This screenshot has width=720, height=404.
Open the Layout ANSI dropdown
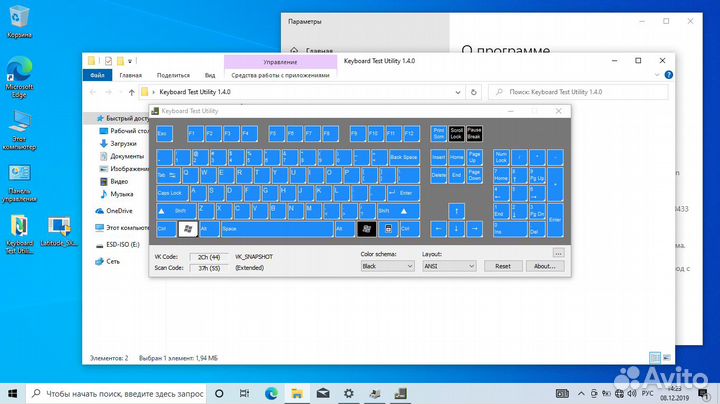[449, 266]
